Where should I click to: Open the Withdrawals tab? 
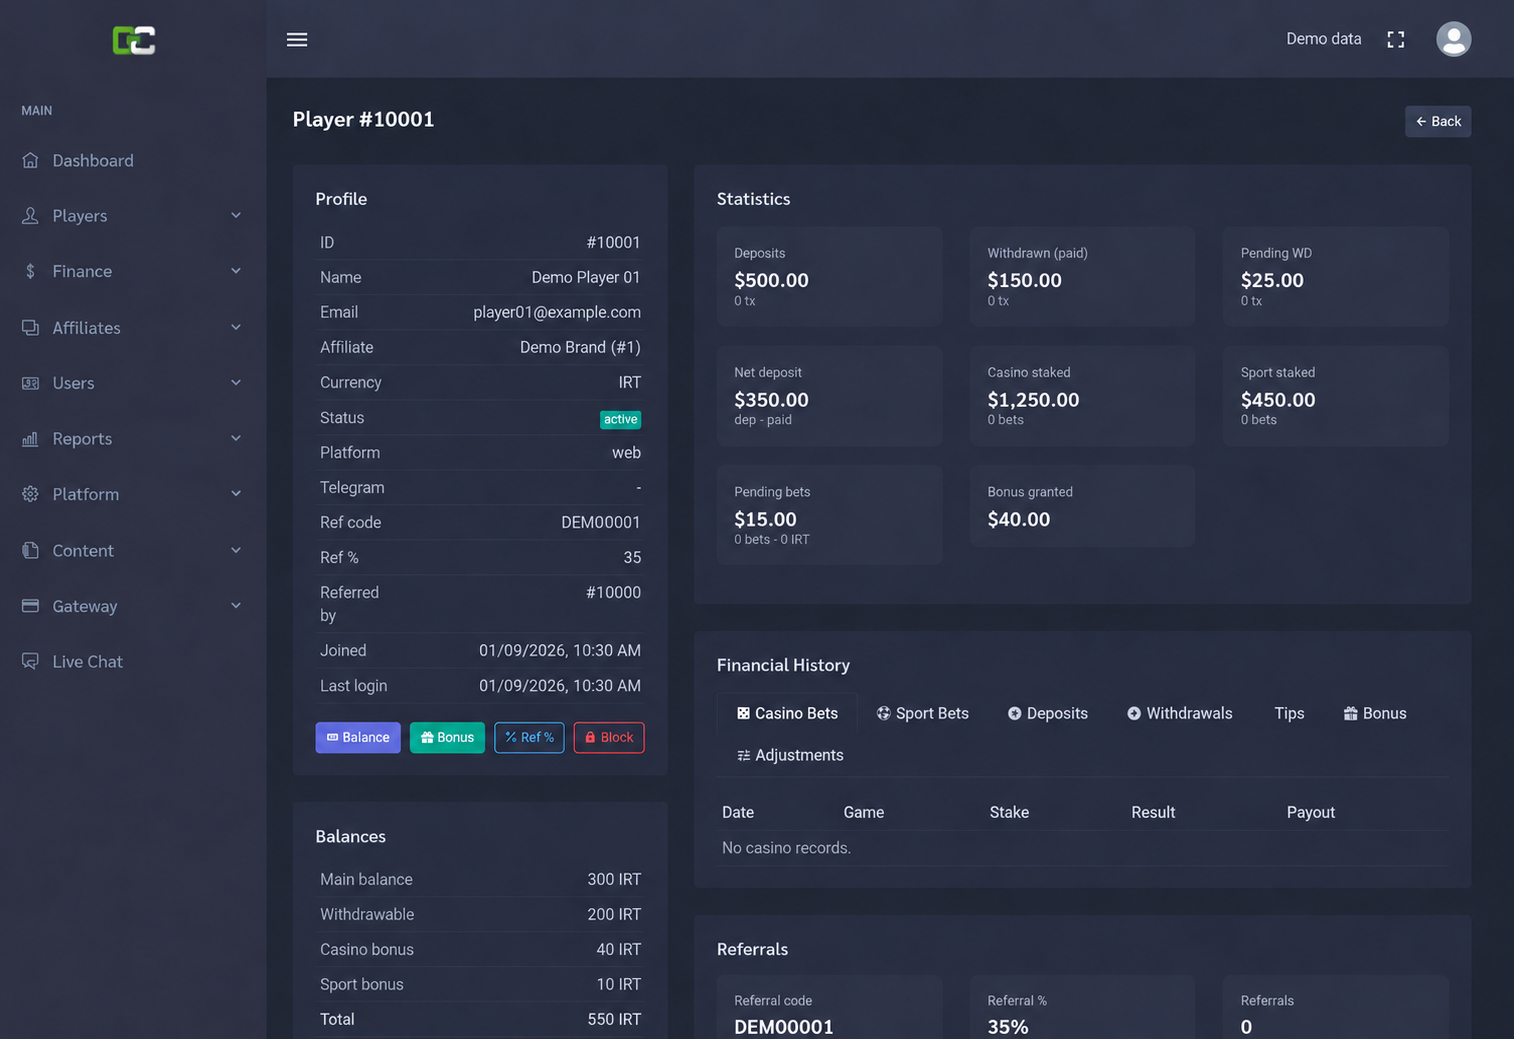1180,713
